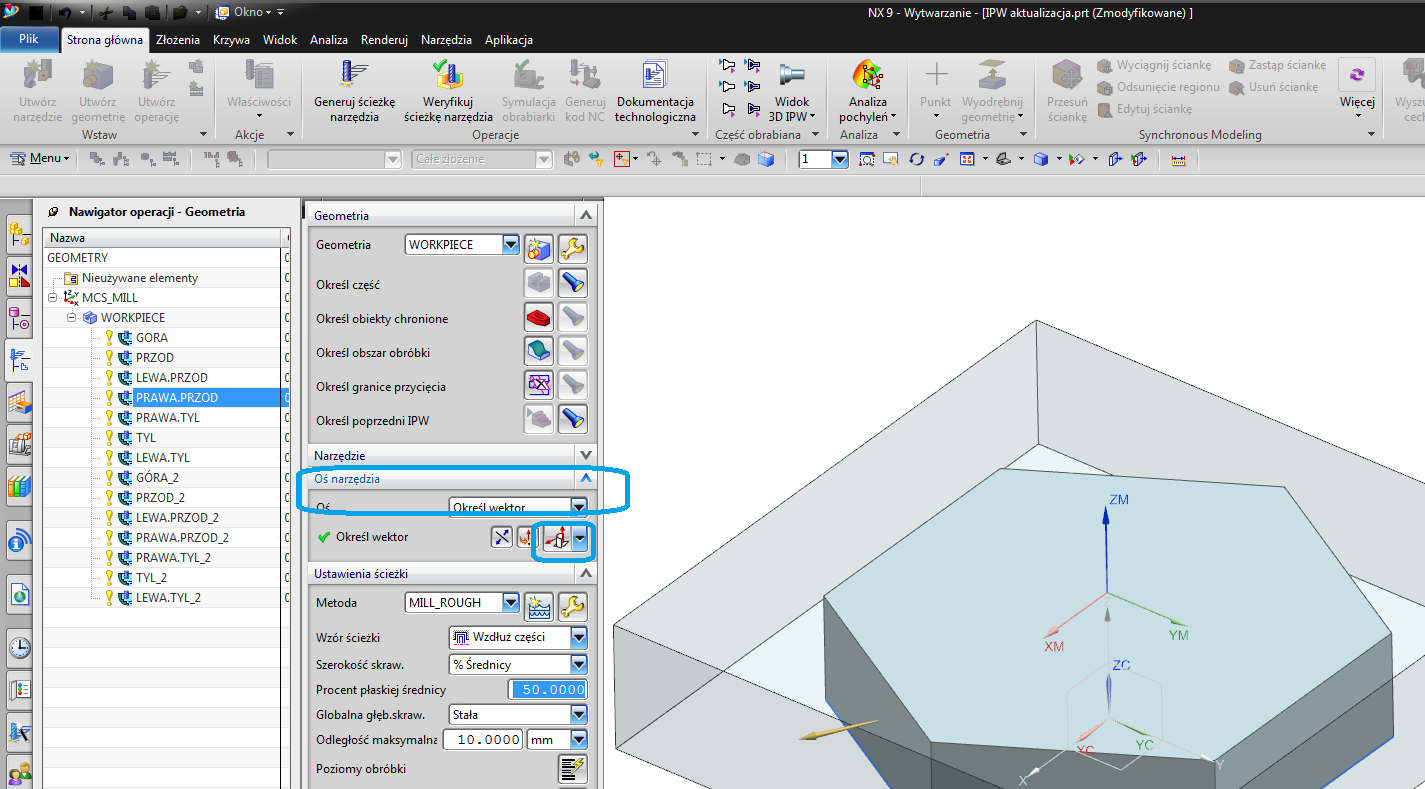Viewport: 1425px width, 789px height.
Task: Select check geometry for Określ obiekty chronione
Action: (539, 318)
